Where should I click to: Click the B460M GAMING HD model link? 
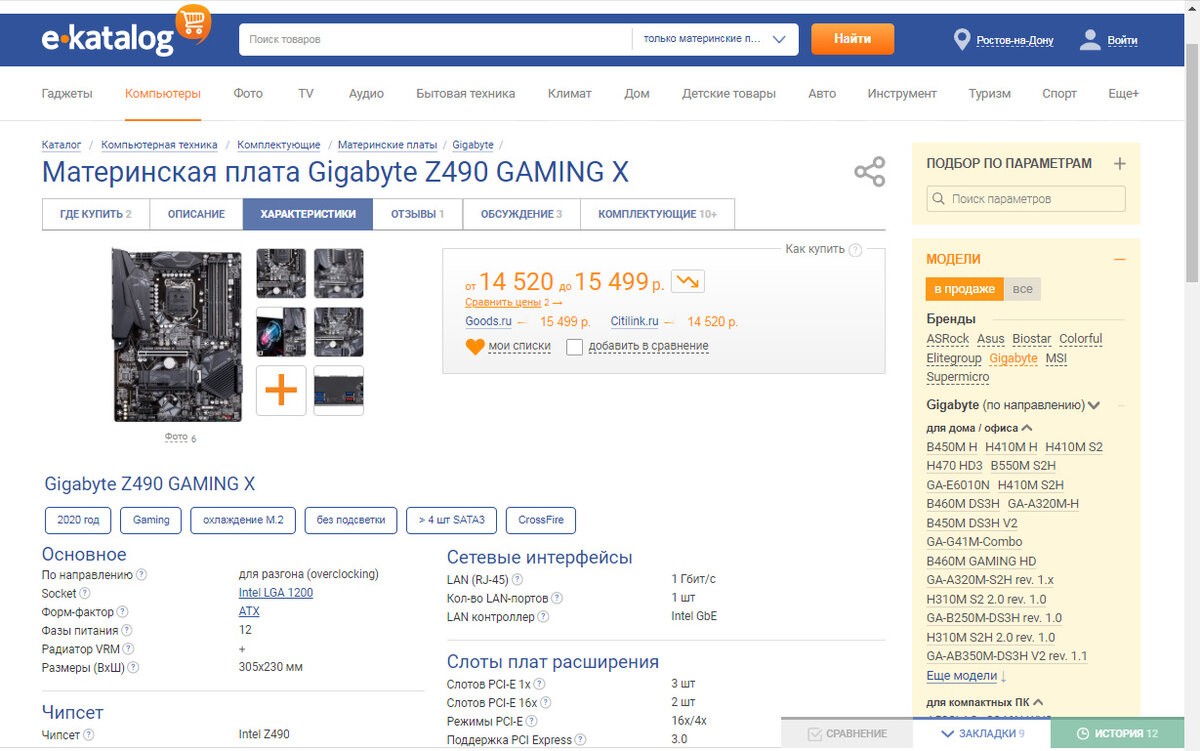[x=981, y=561]
